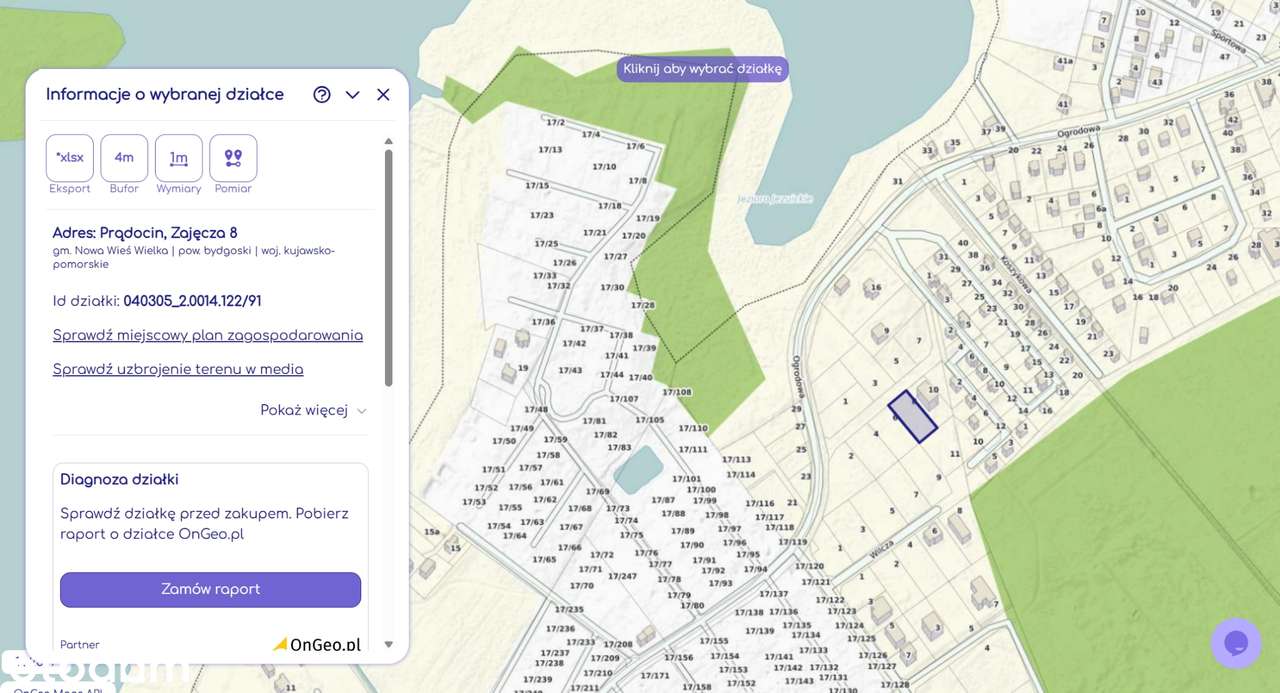
Task: Click the Kliknij aby wybrać działkę tooltip
Action: point(702,69)
